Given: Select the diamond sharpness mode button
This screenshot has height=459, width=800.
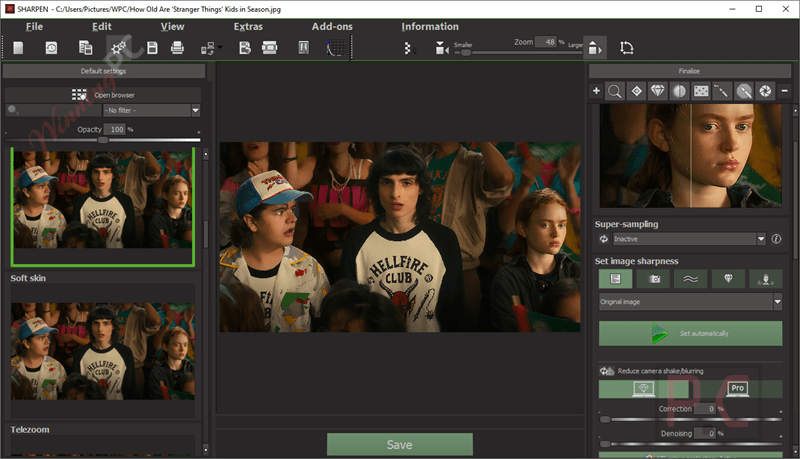Looking at the screenshot, I should pos(728,279).
